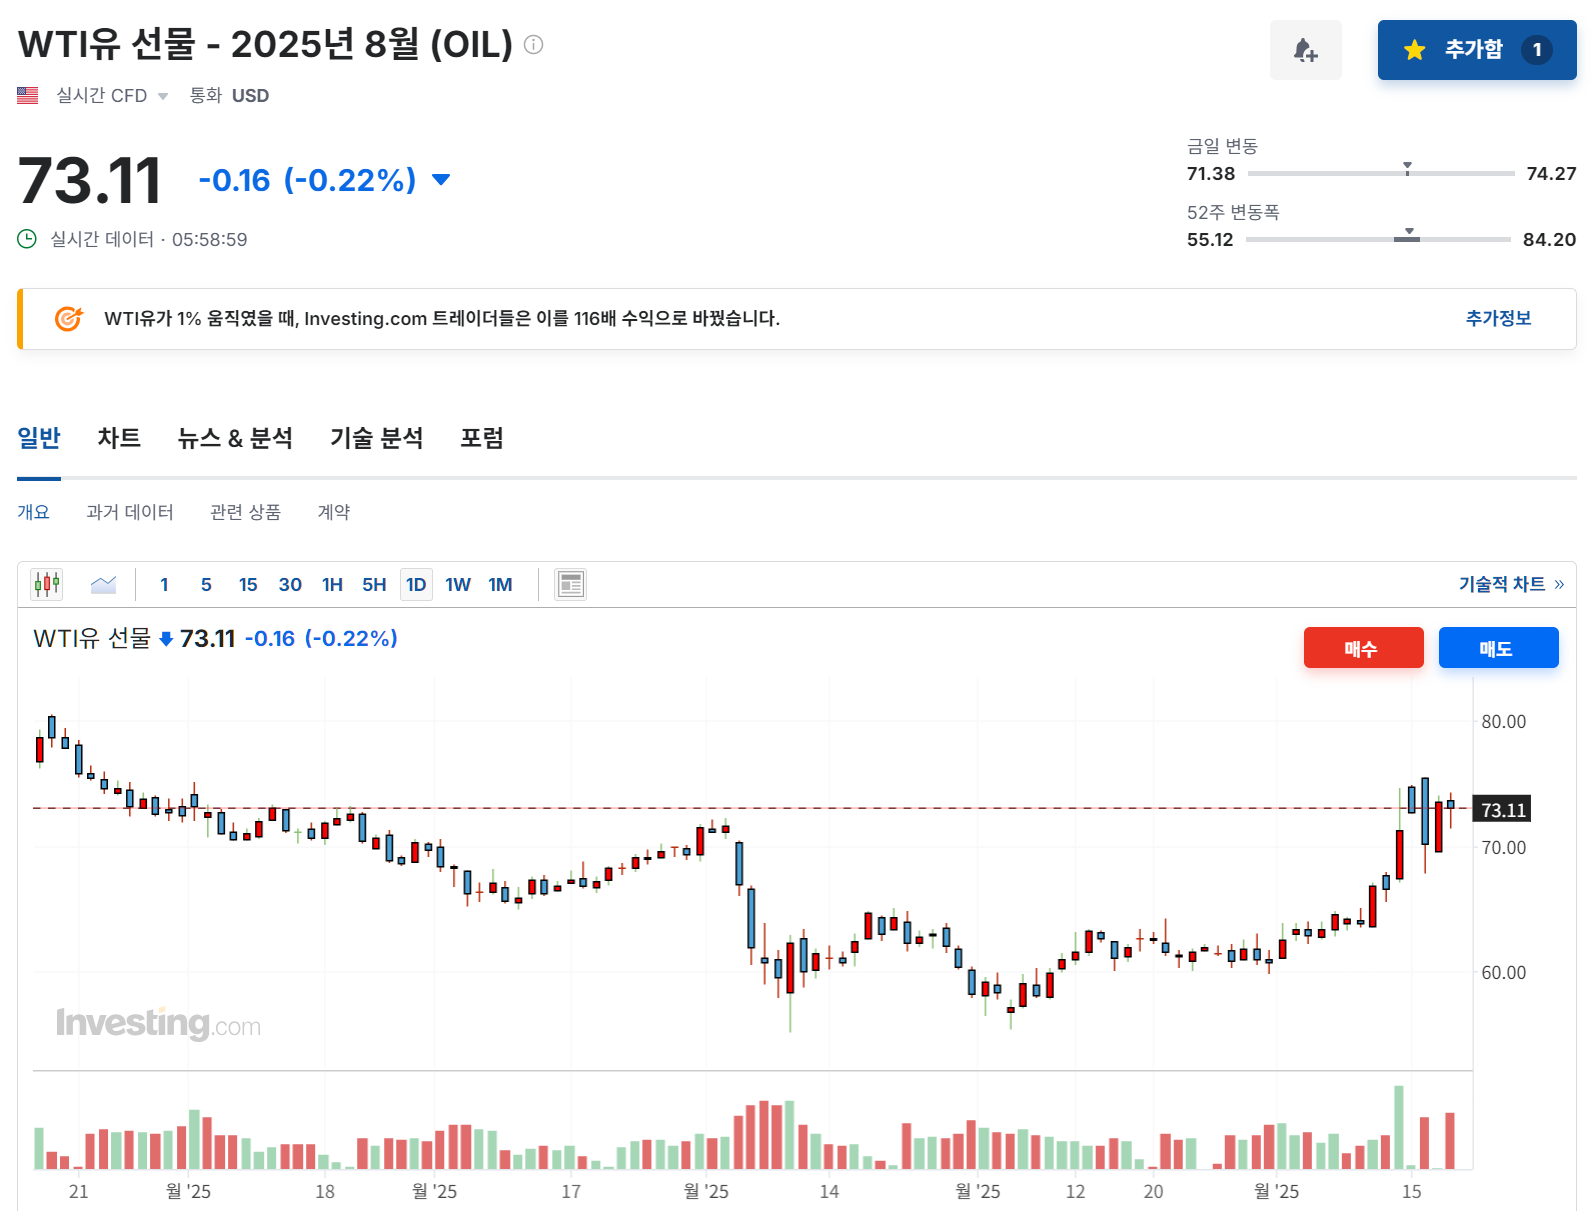
Task: Set chart interval to 1 minute
Action: pyautogui.click(x=164, y=584)
